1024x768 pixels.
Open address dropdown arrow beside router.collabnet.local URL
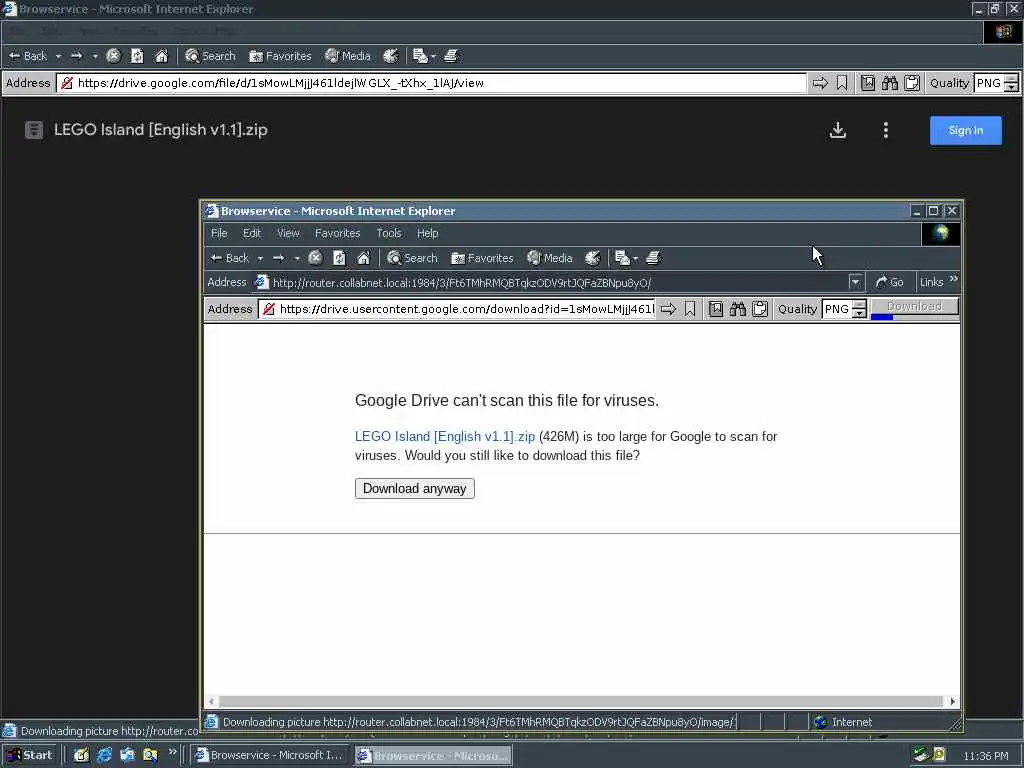pos(855,282)
